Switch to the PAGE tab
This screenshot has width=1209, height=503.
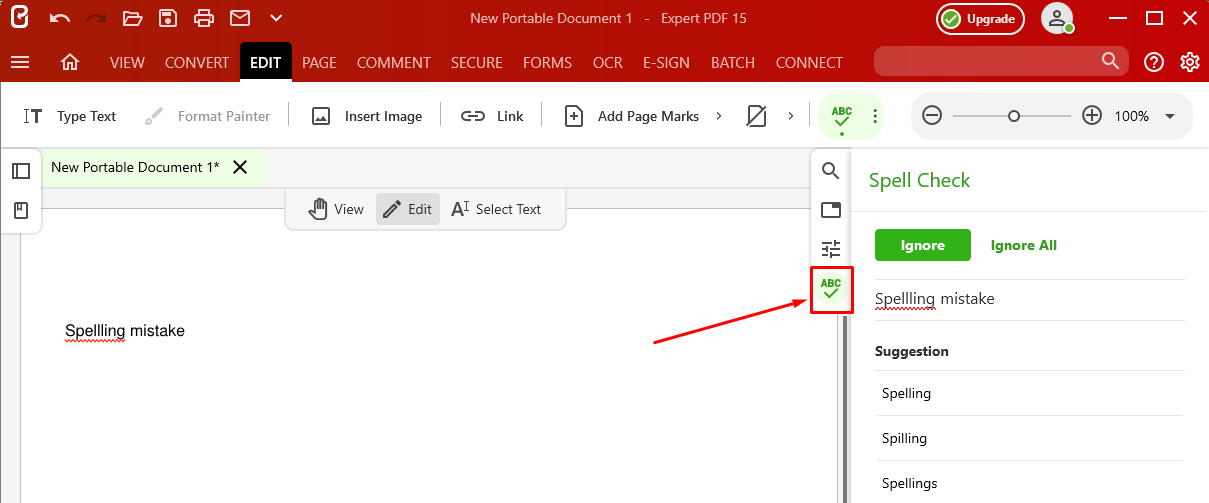[x=319, y=62]
